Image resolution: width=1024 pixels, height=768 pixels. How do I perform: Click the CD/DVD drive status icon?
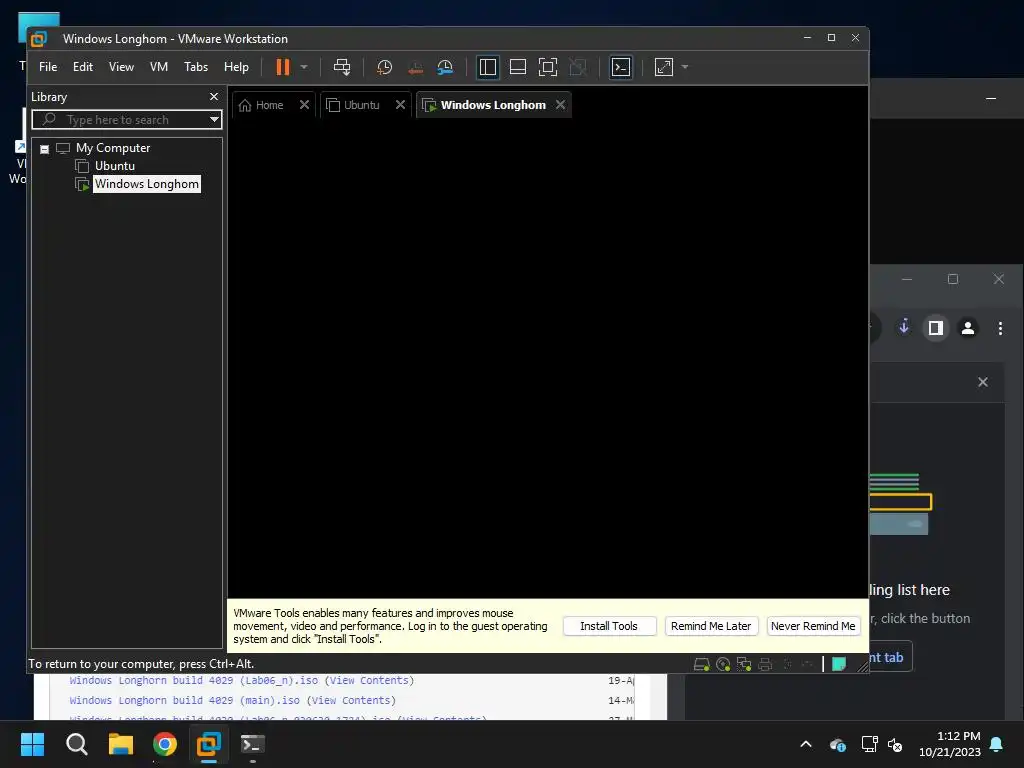(723, 665)
